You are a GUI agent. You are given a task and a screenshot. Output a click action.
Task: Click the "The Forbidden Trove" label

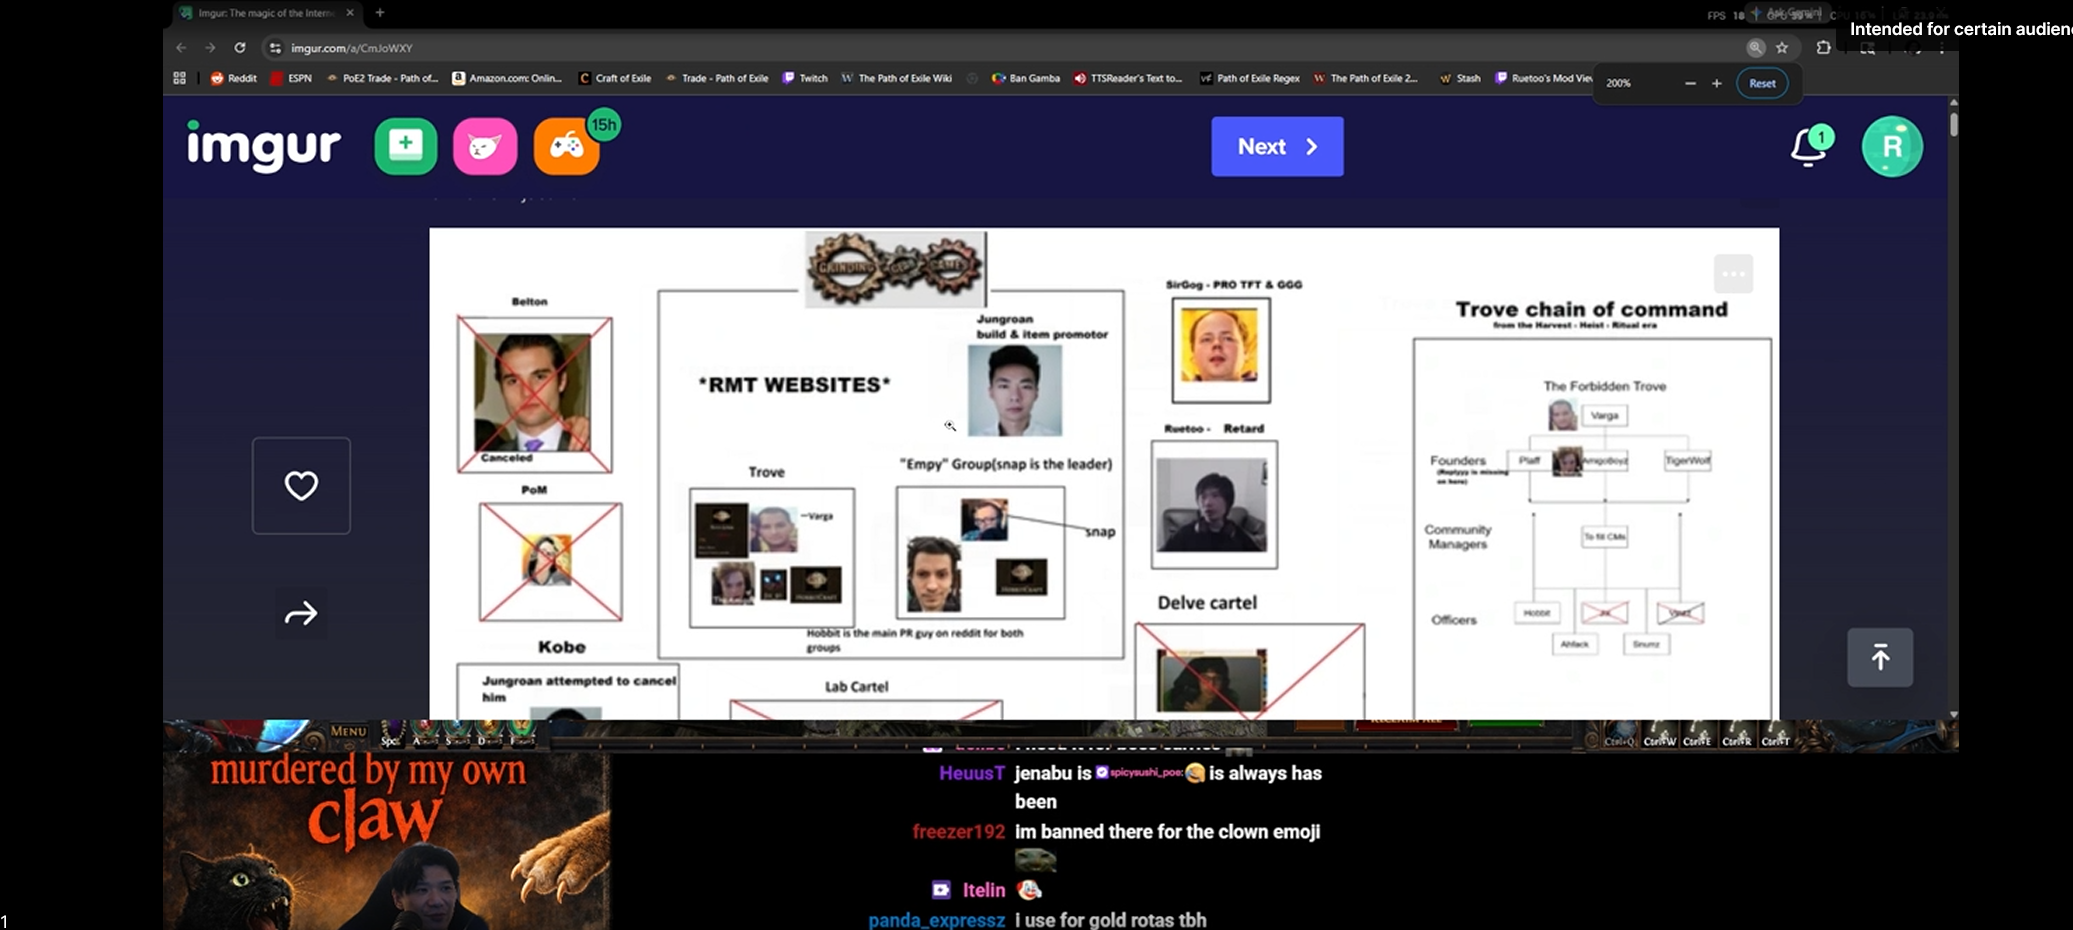click(1604, 386)
